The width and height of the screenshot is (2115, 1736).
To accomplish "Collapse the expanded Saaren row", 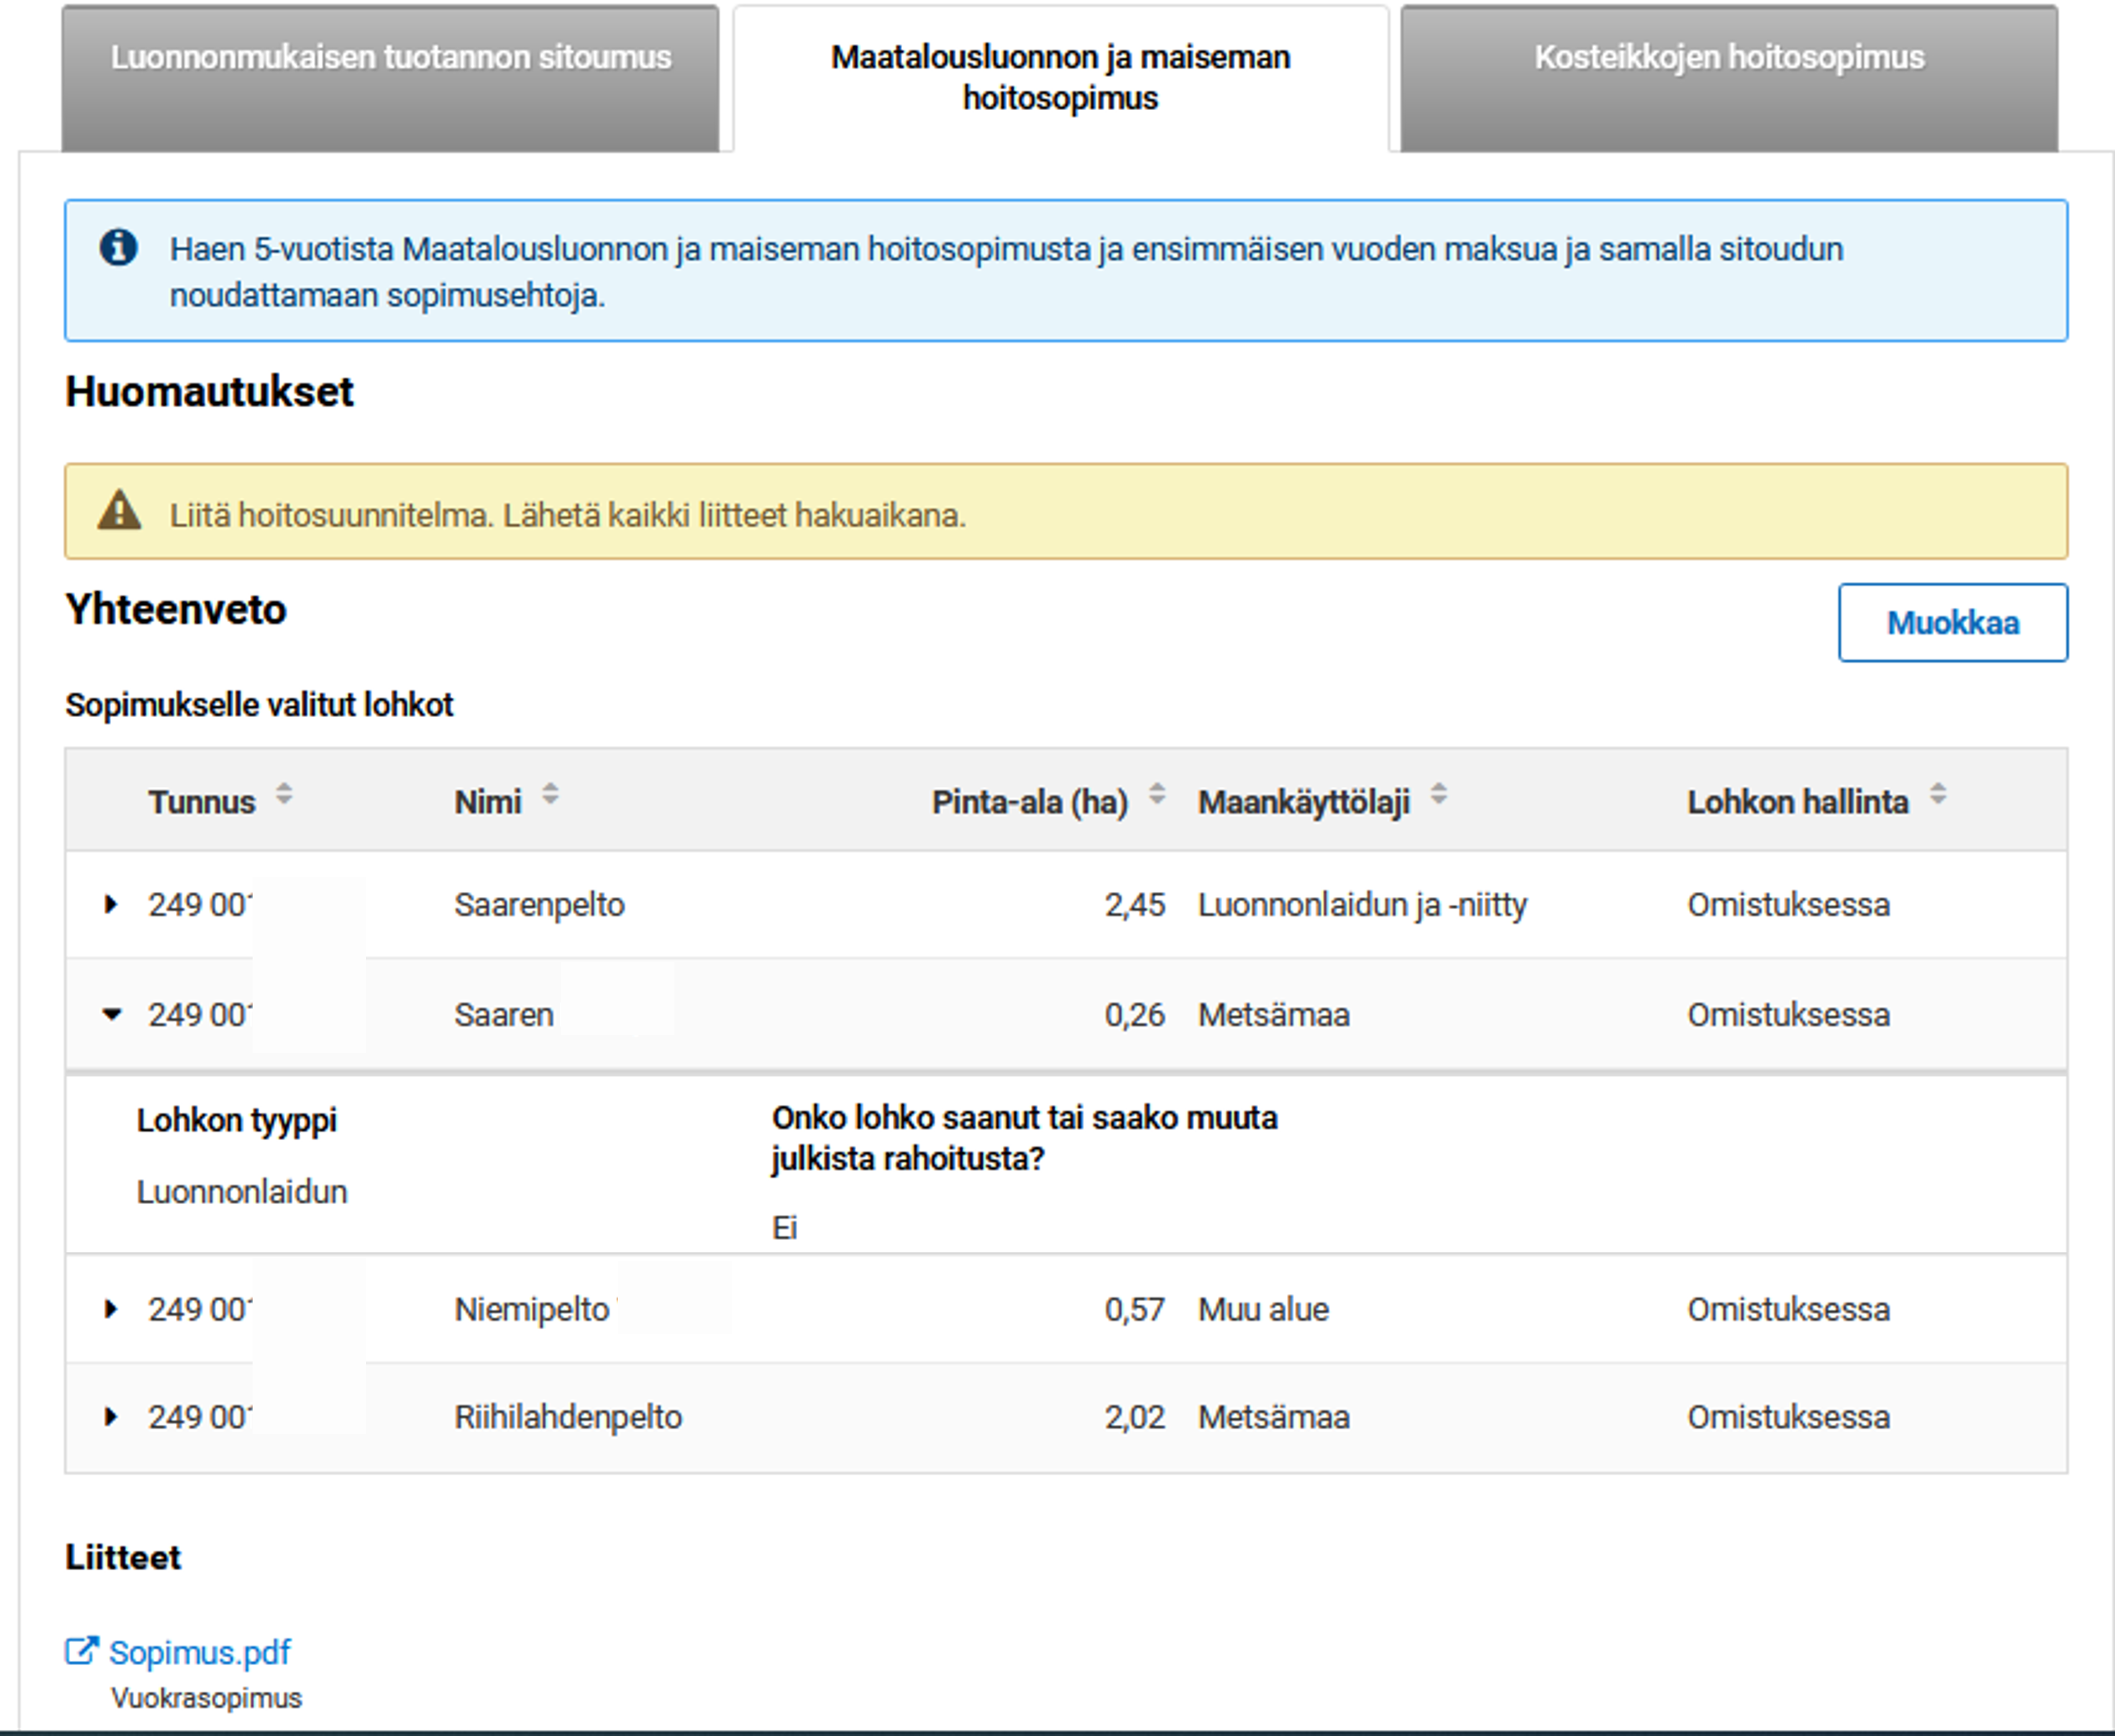I will pos(112,1015).
